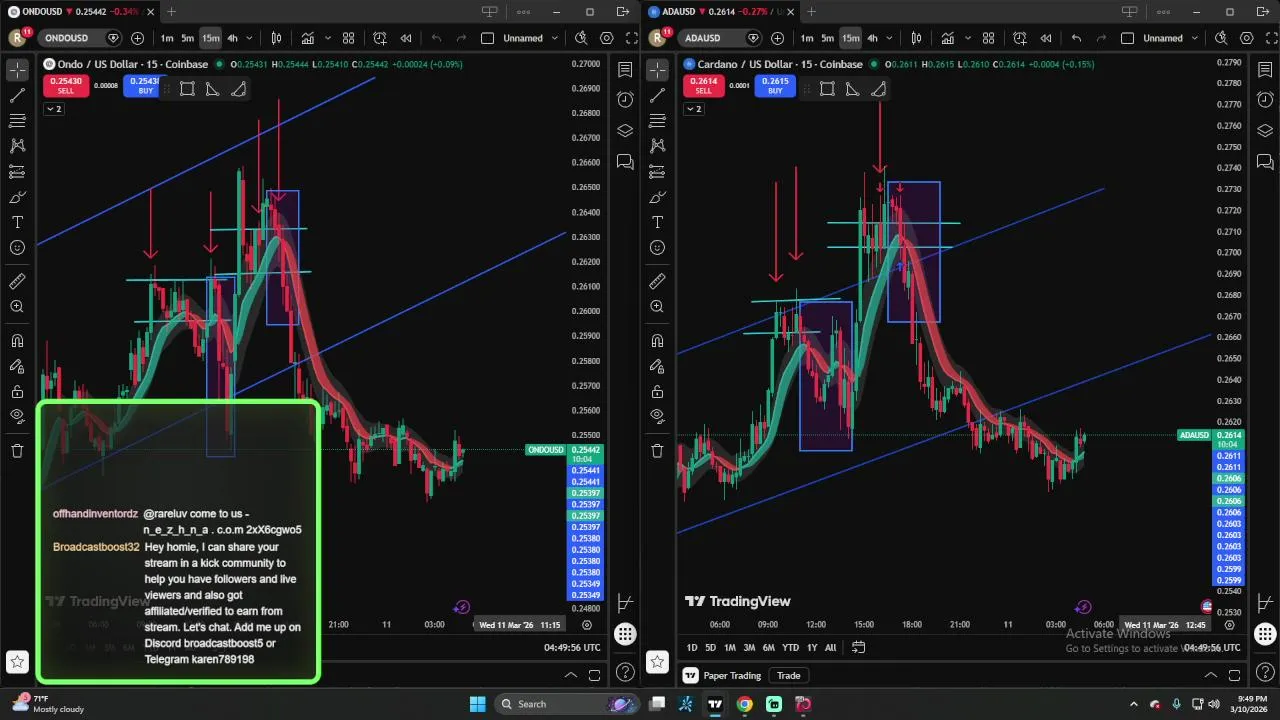
Task: Toggle the magnet snap mode in ADAUSD sidebar
Action: pyautogui.click(x=657, y=341)
